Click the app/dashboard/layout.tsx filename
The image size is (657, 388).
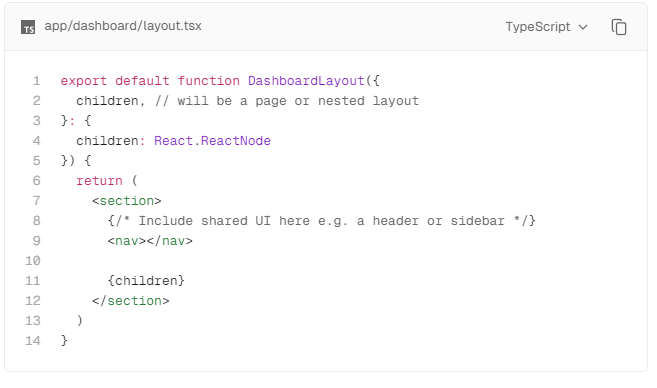pyautogui.click(x=123, y=26)
